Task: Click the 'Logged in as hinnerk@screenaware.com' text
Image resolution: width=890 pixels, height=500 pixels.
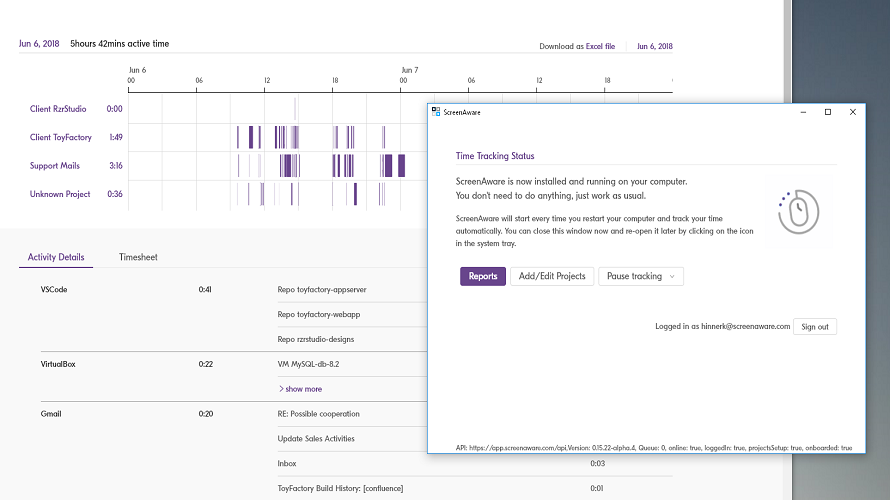Action: pyautogui.click(x=723, y=326)
